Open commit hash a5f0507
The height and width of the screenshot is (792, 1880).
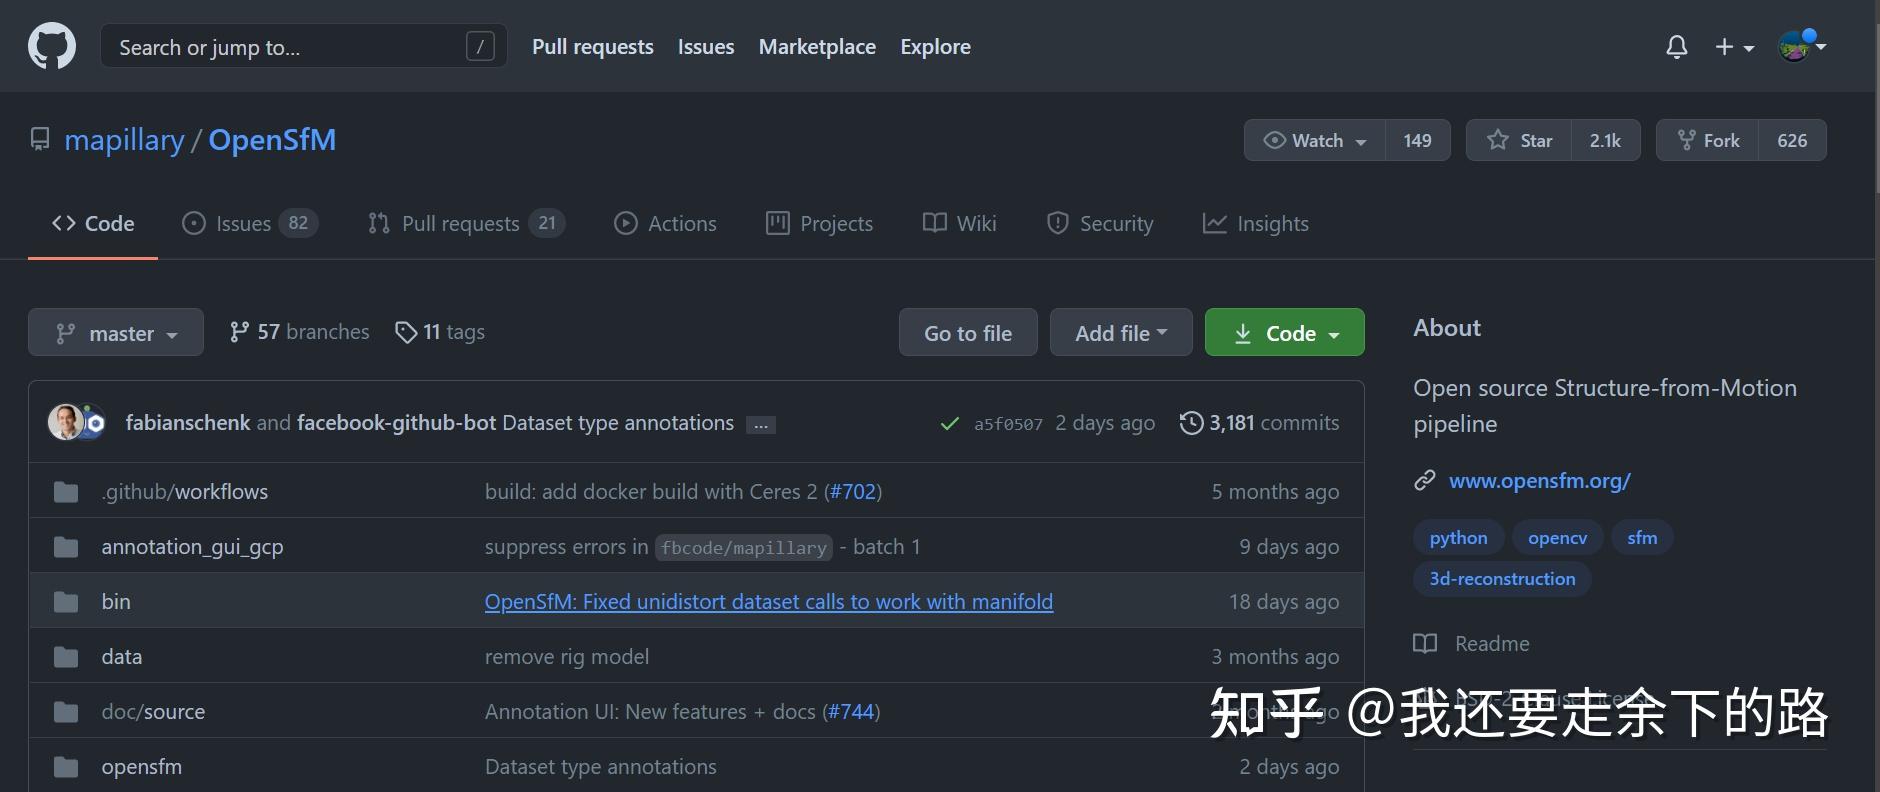pos(1008,424)
